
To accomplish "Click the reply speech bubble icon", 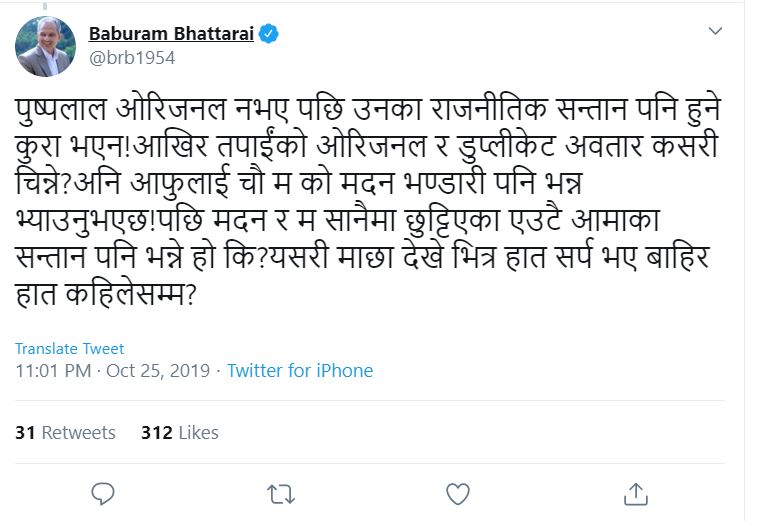I will 103,493.
